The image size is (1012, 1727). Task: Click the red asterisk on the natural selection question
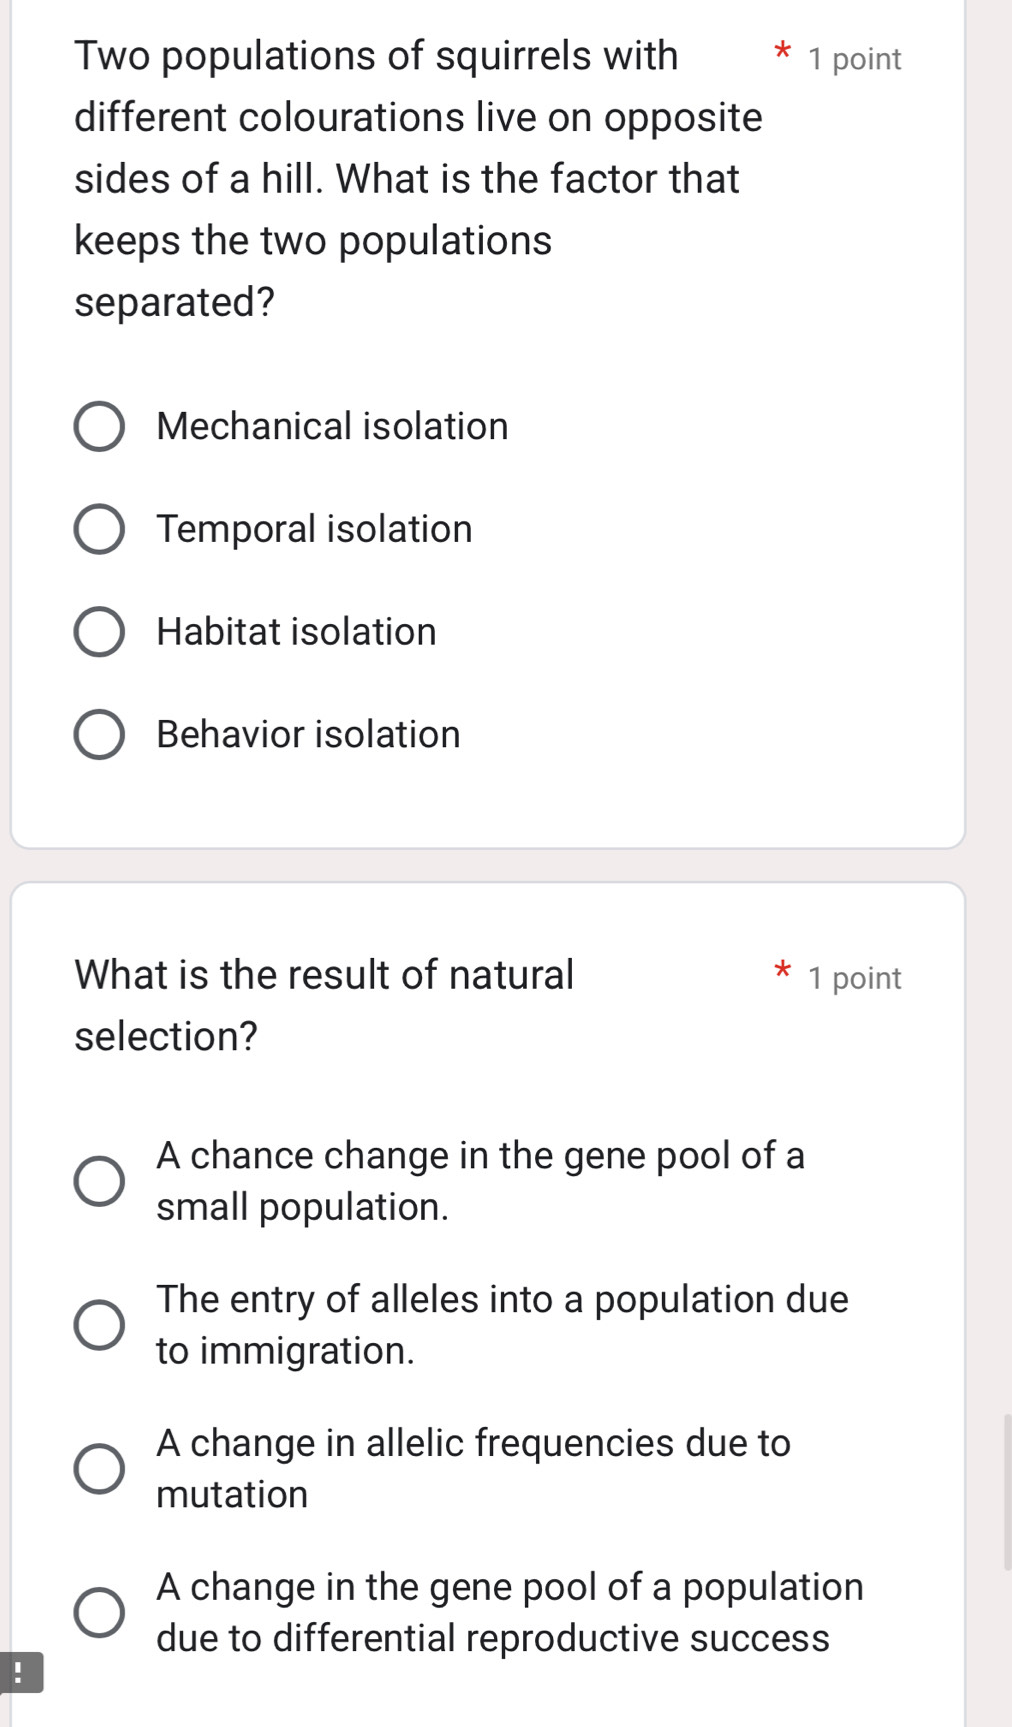(783, 971)
